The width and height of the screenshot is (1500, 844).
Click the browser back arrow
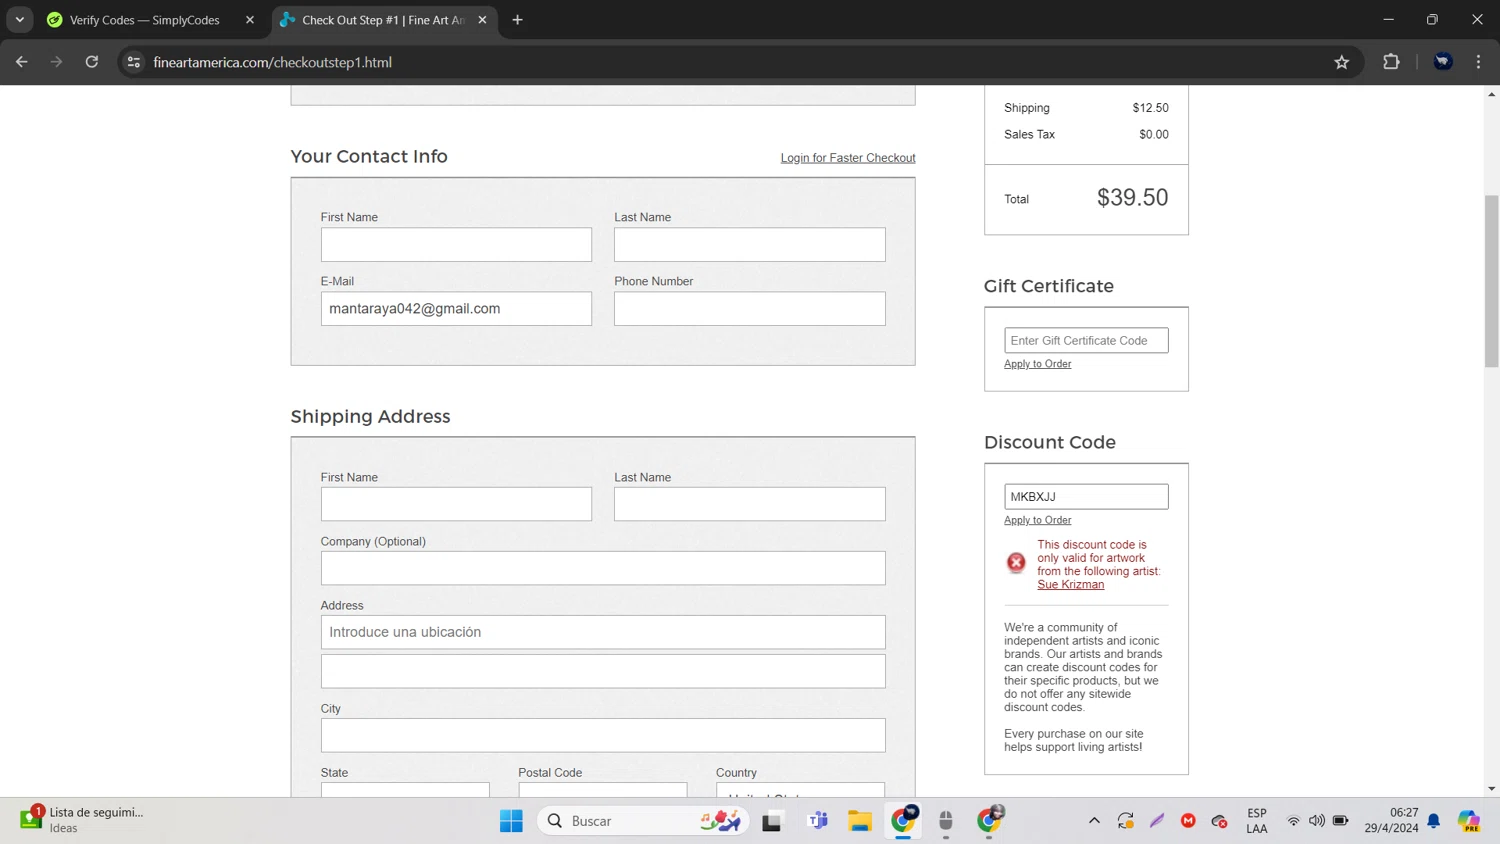[22, 62]
